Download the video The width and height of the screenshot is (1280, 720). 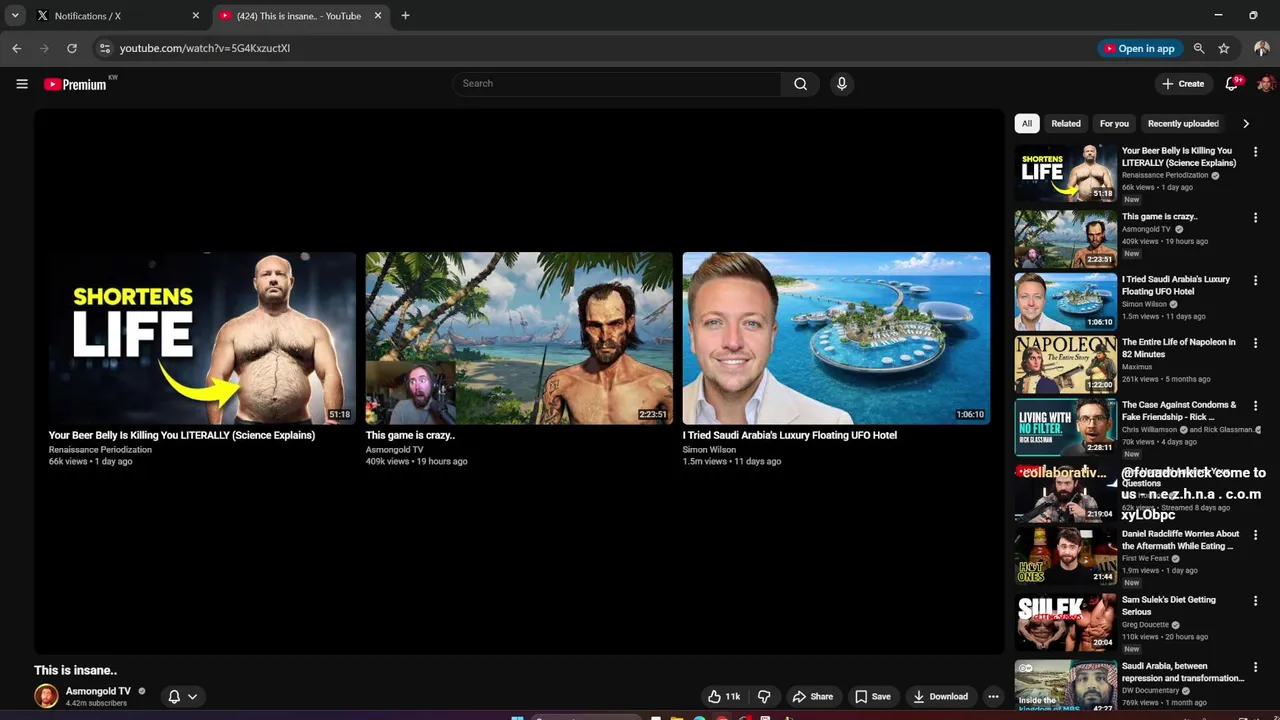coord(940,696)
